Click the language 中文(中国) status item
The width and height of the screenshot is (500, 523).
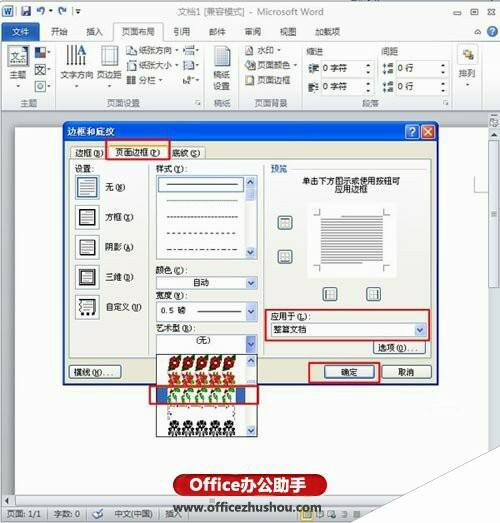point(133,514)
